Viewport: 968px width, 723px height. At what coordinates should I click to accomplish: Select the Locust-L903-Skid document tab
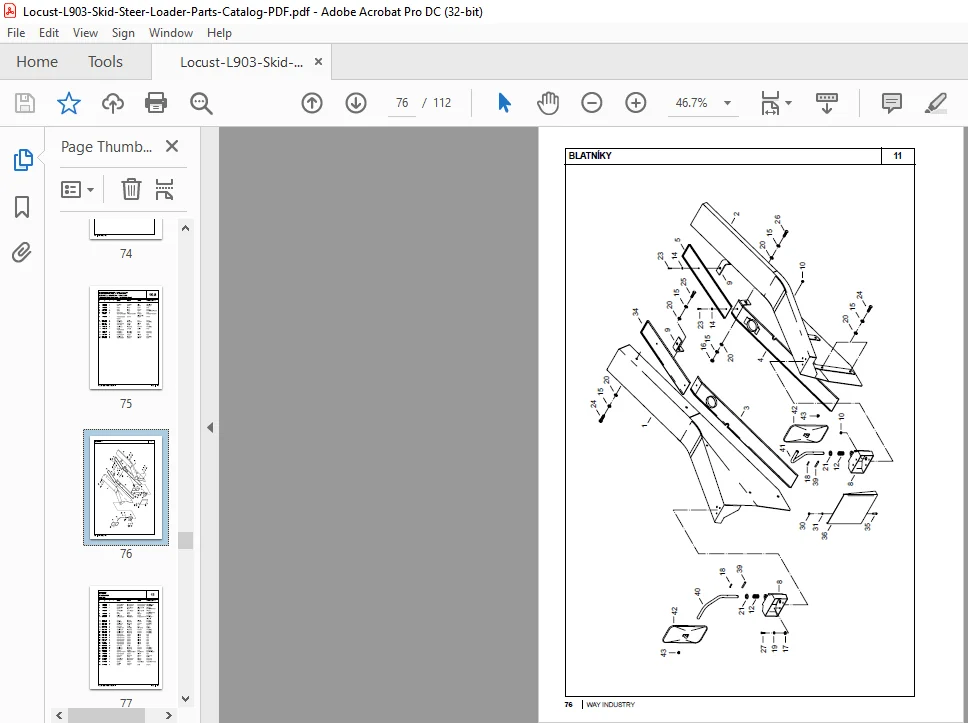(x=241, y=62)
